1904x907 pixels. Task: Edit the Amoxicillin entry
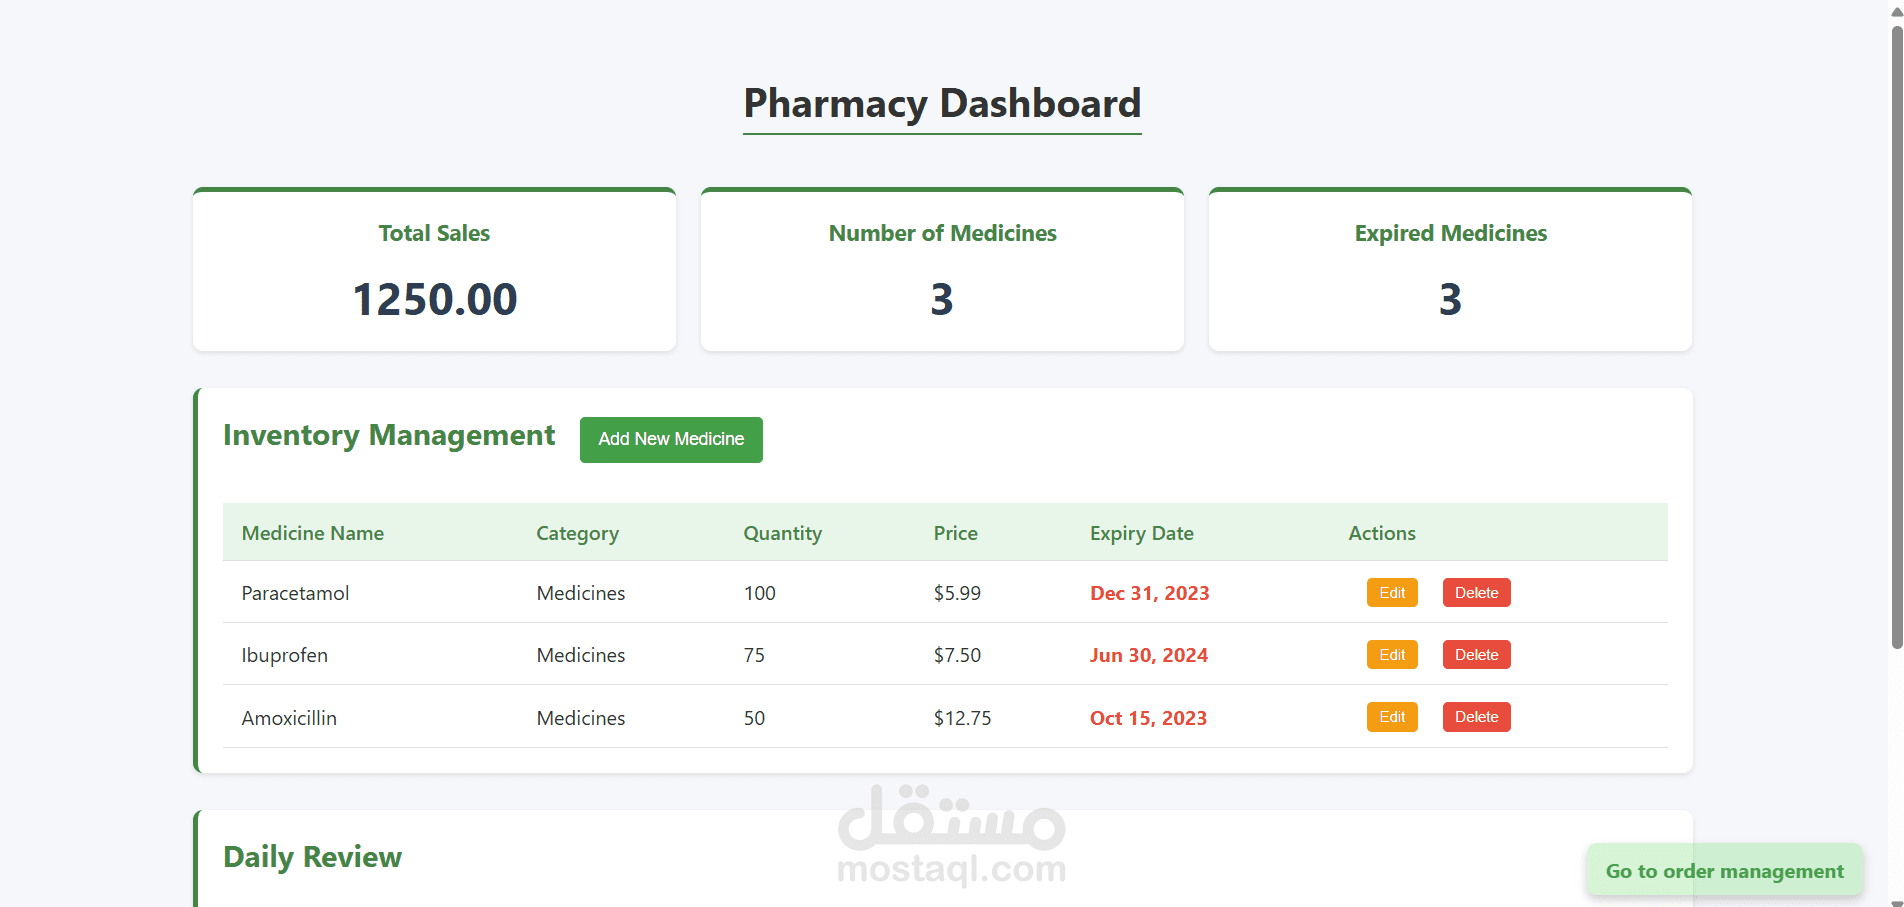pyautogui.click(x=1392, y=717)
